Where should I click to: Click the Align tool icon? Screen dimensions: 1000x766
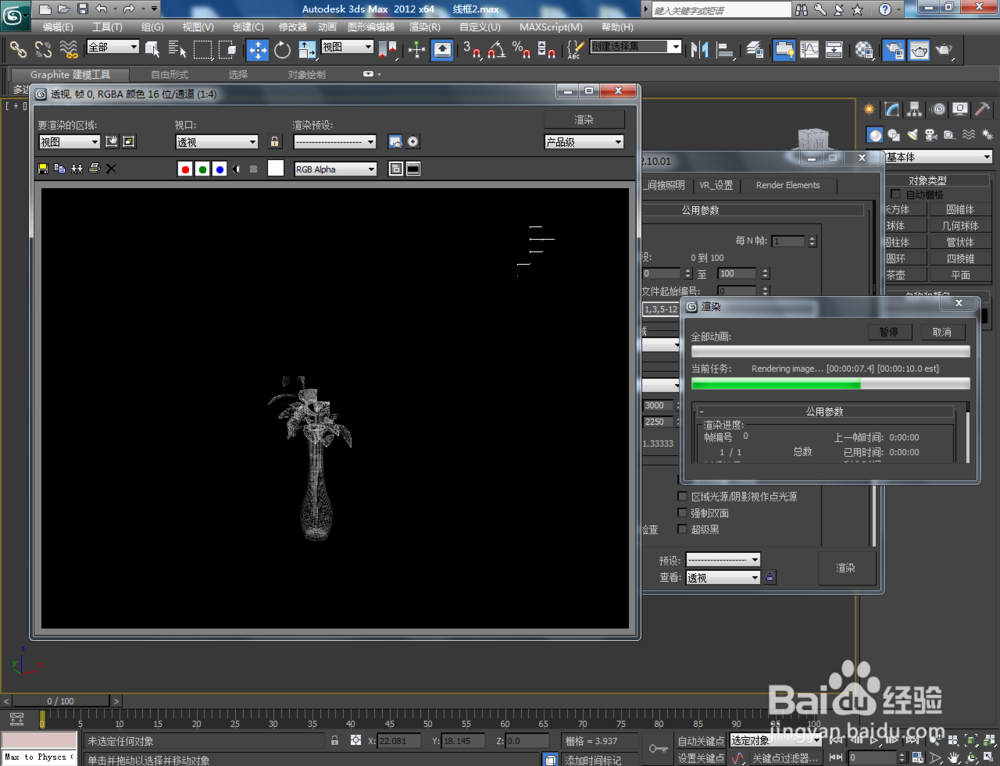click(724, 50)
